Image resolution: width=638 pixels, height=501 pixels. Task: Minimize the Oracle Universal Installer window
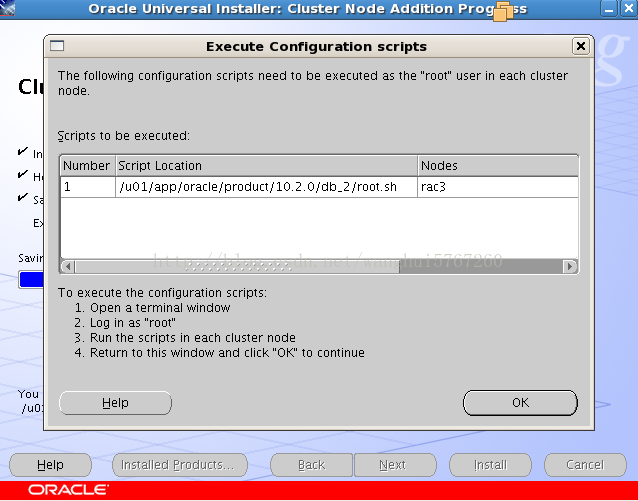tap(609, 9)
